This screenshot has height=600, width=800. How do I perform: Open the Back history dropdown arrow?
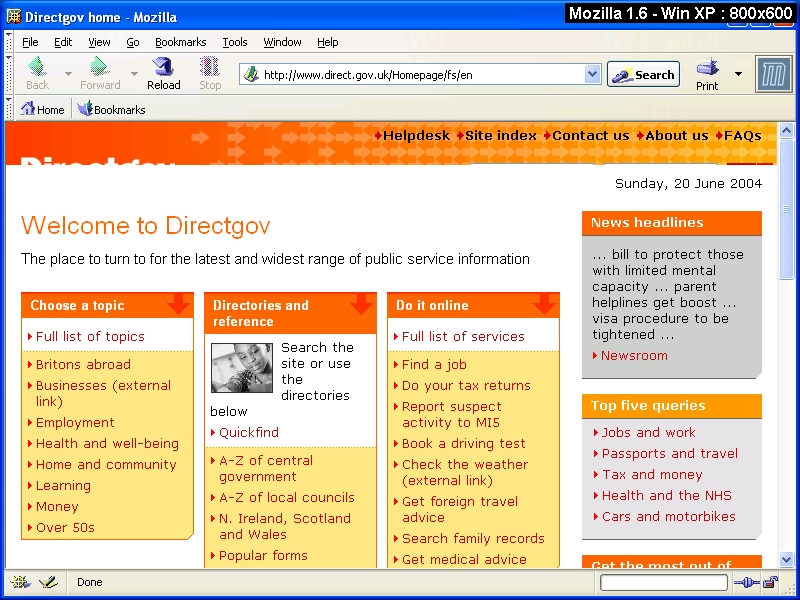[68, 74]
